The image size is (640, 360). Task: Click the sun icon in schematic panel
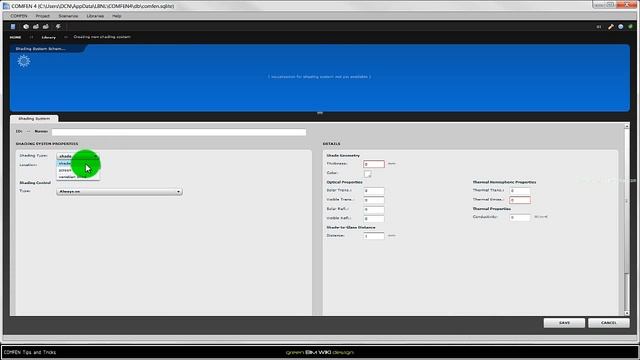pyautogui.click(x=24, y=61)
